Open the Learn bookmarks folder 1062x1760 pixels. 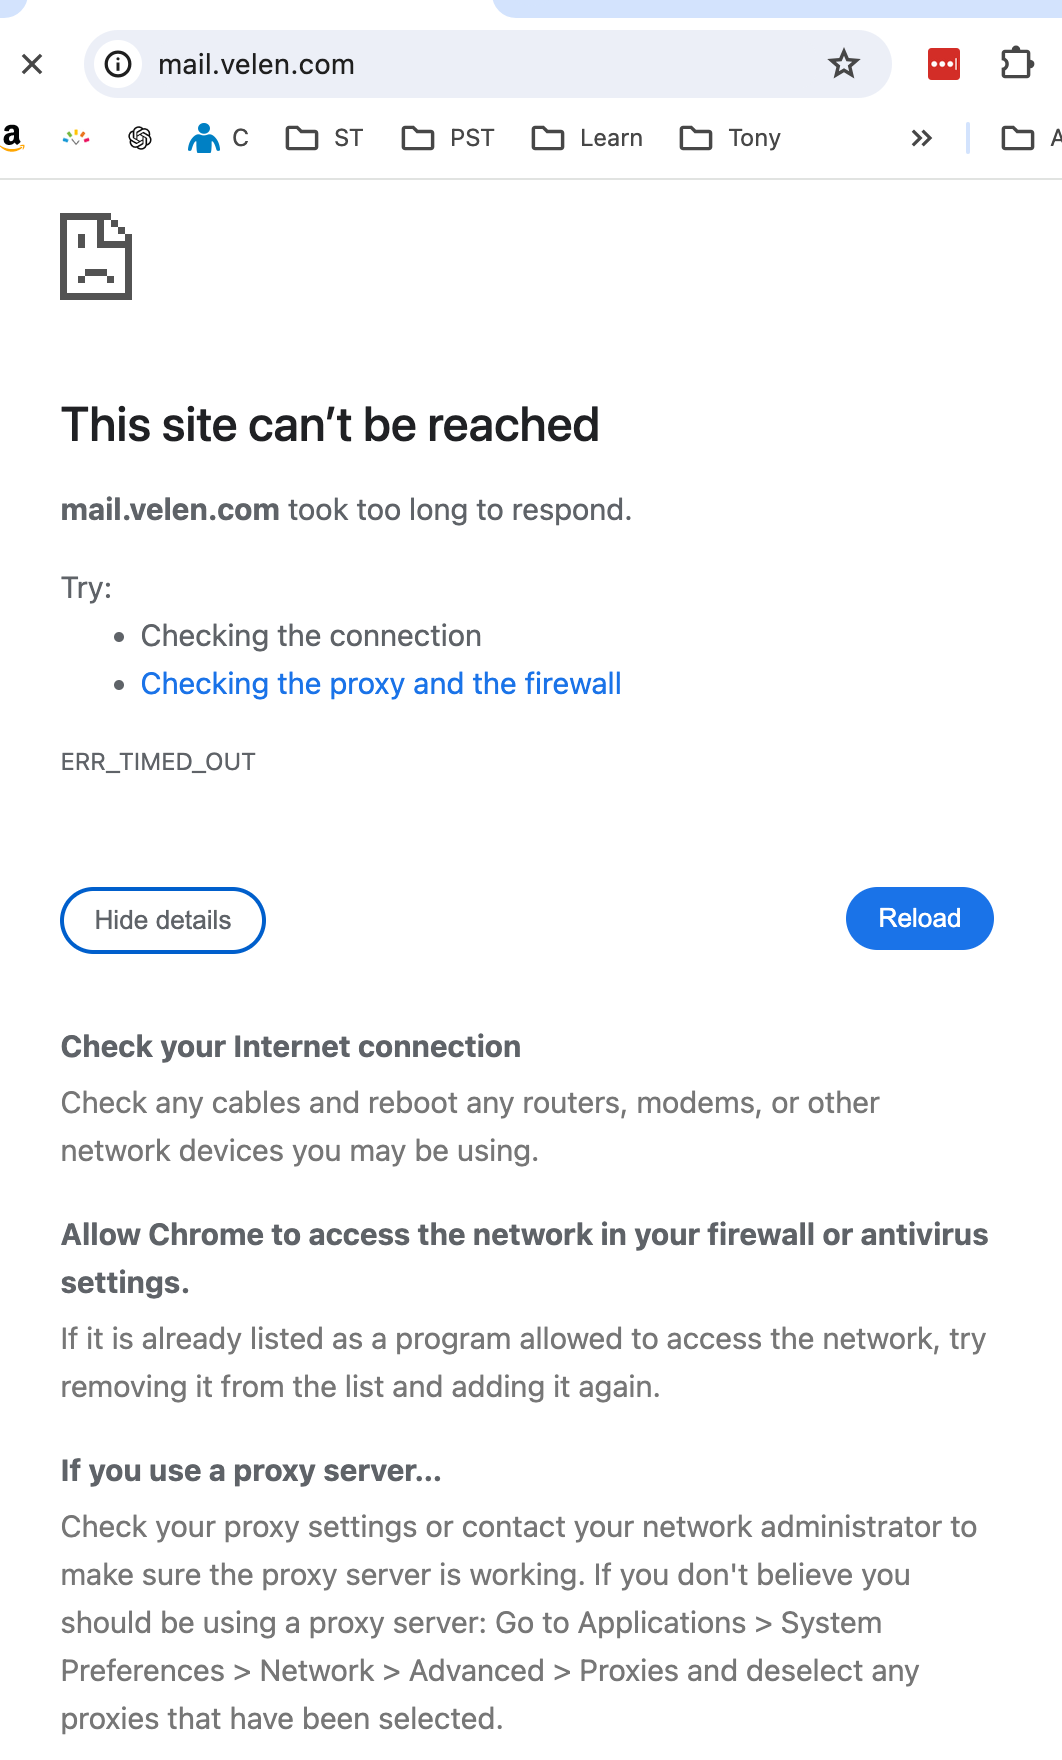click(x=587, y=138)
